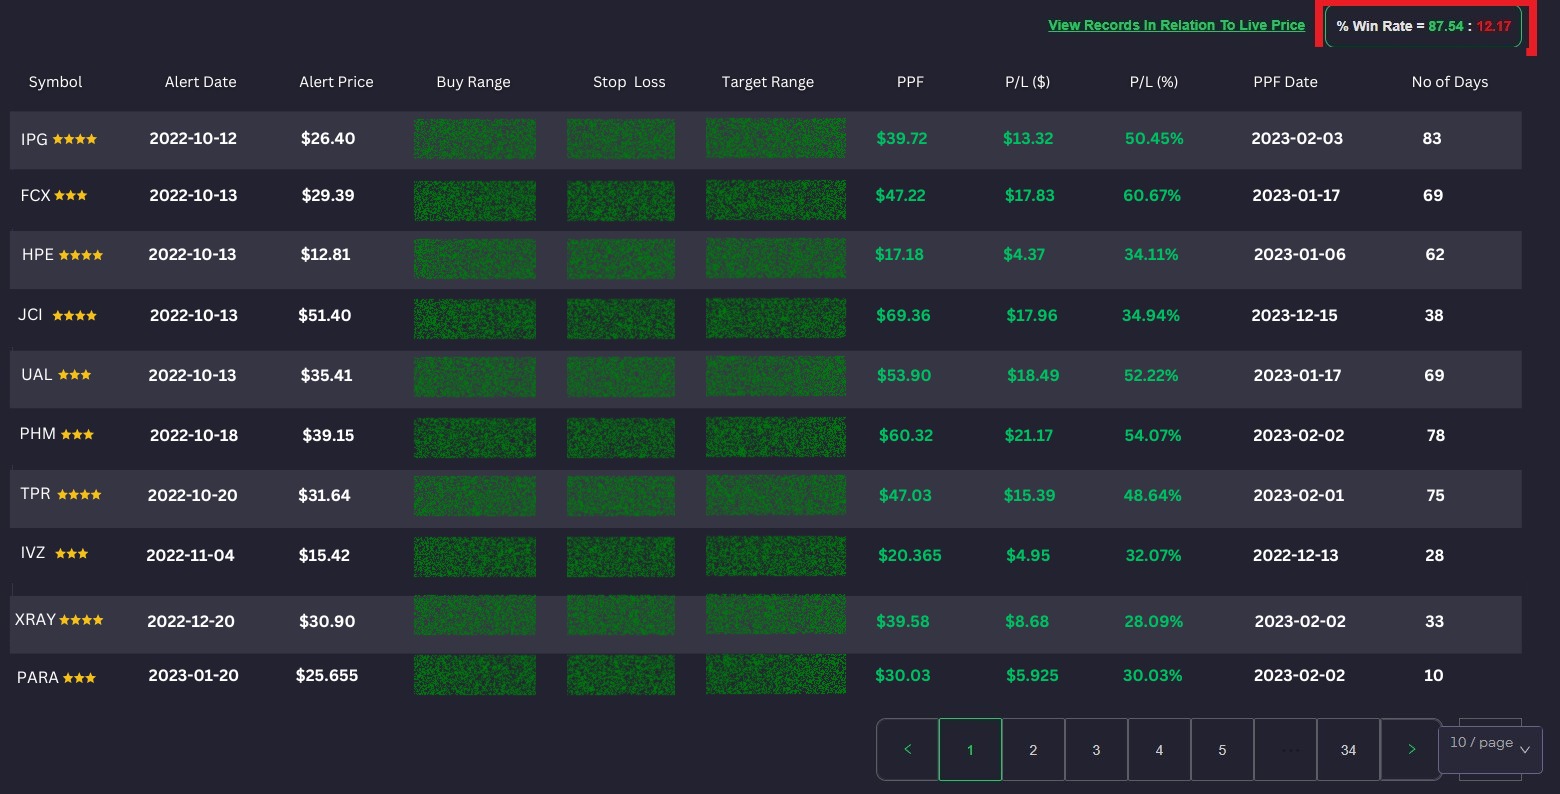Click the P/L (%) column header
Screen dimensions: 1560x794
(1153, 82)
